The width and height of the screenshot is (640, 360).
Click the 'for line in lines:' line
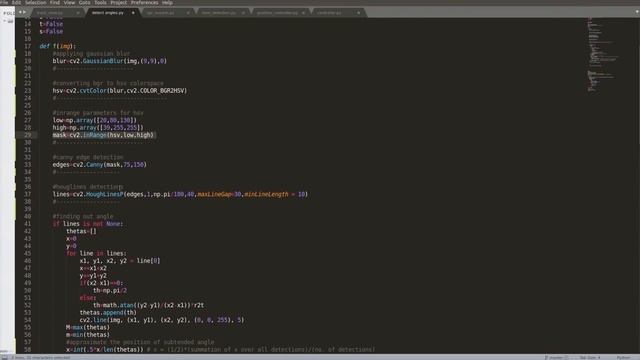(96, 253)
